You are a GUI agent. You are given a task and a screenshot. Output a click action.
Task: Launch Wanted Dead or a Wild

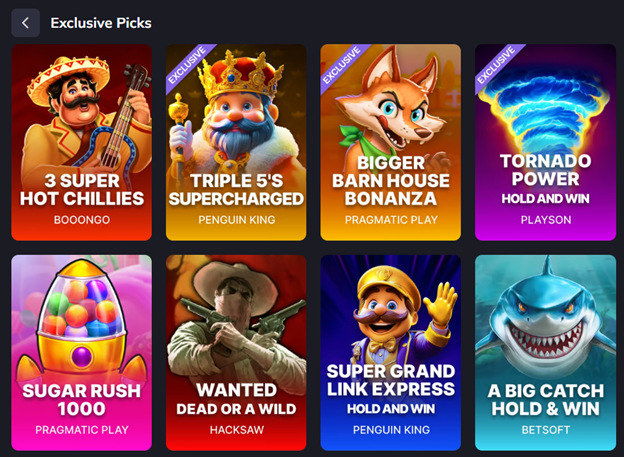[236, 353]
